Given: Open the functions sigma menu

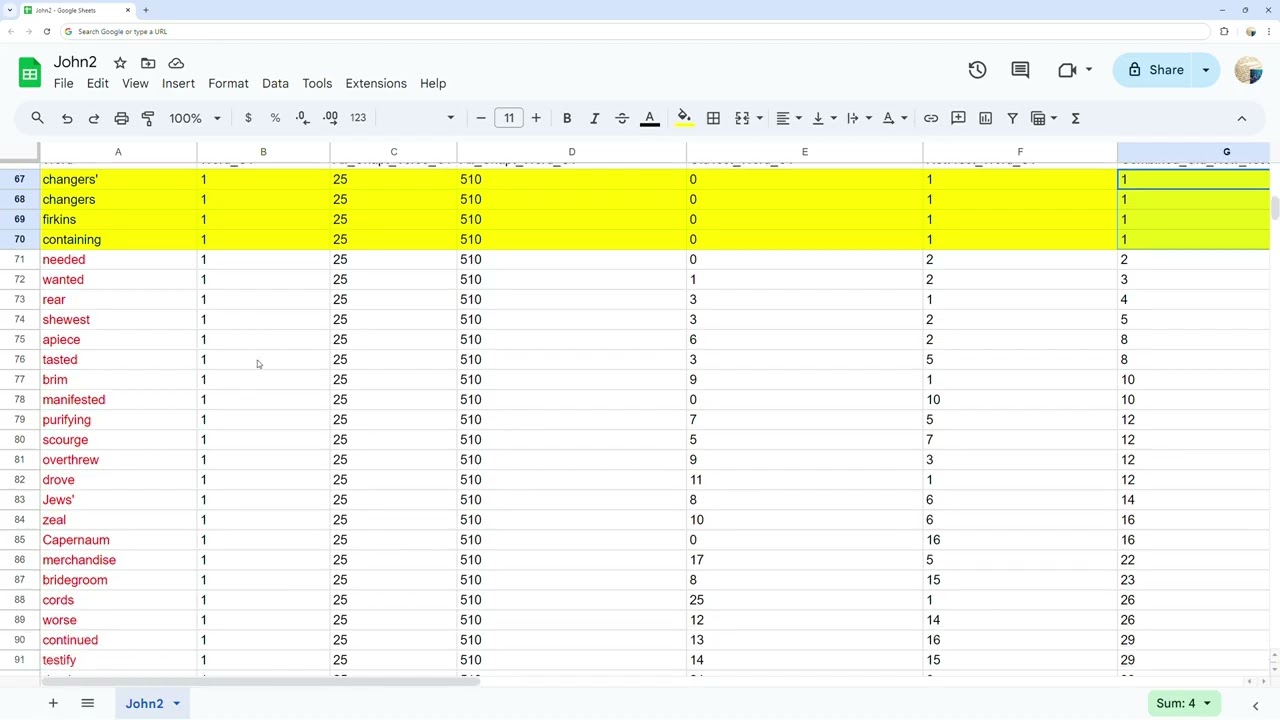Looking at the screenshot, I should (x=1076, y=118).
